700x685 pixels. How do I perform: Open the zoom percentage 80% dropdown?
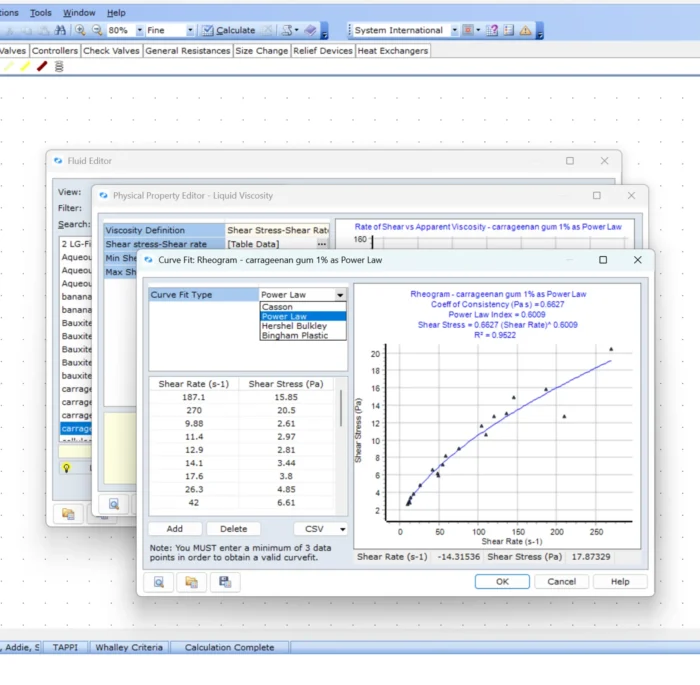(140, 30)
